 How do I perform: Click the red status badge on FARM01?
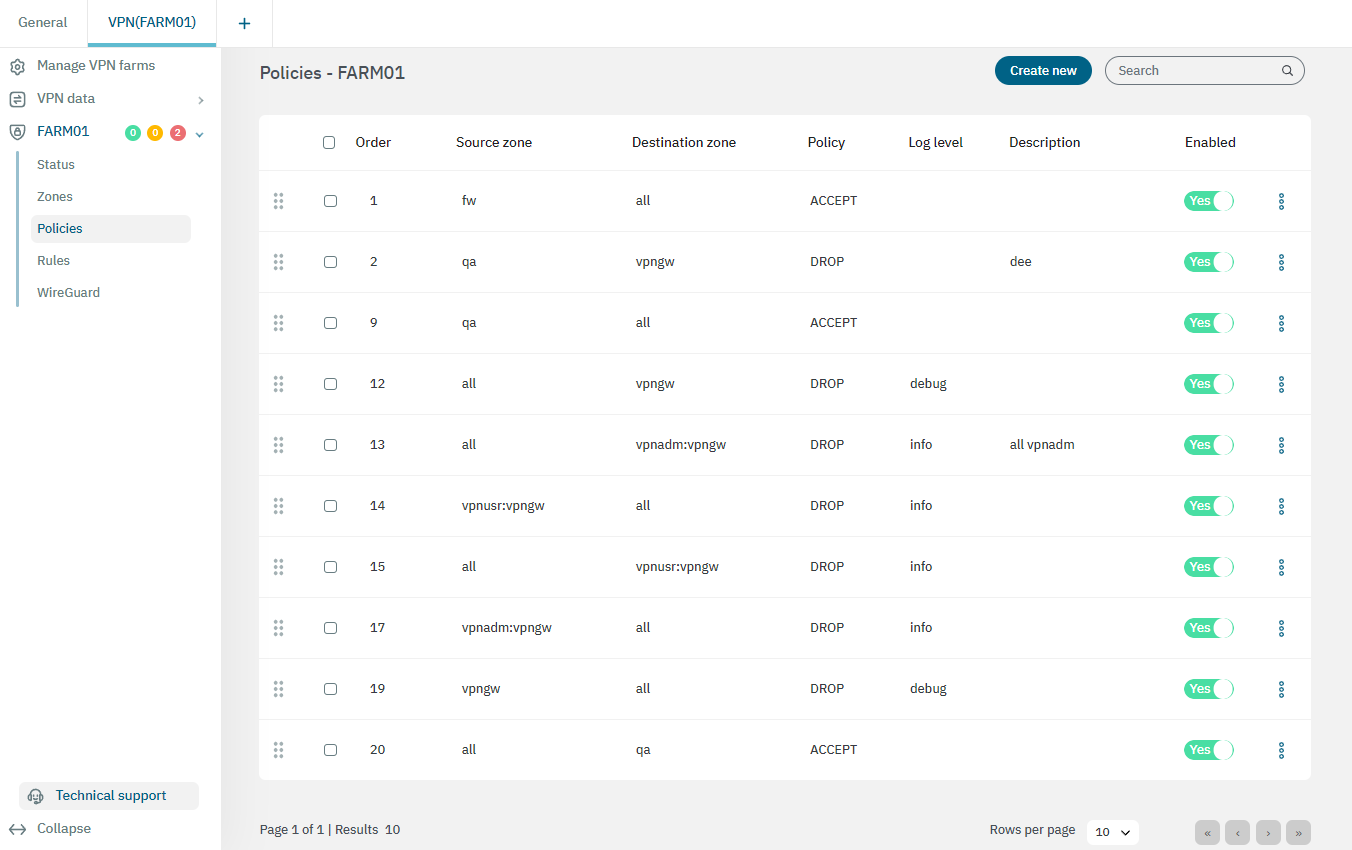pos(178,133)
